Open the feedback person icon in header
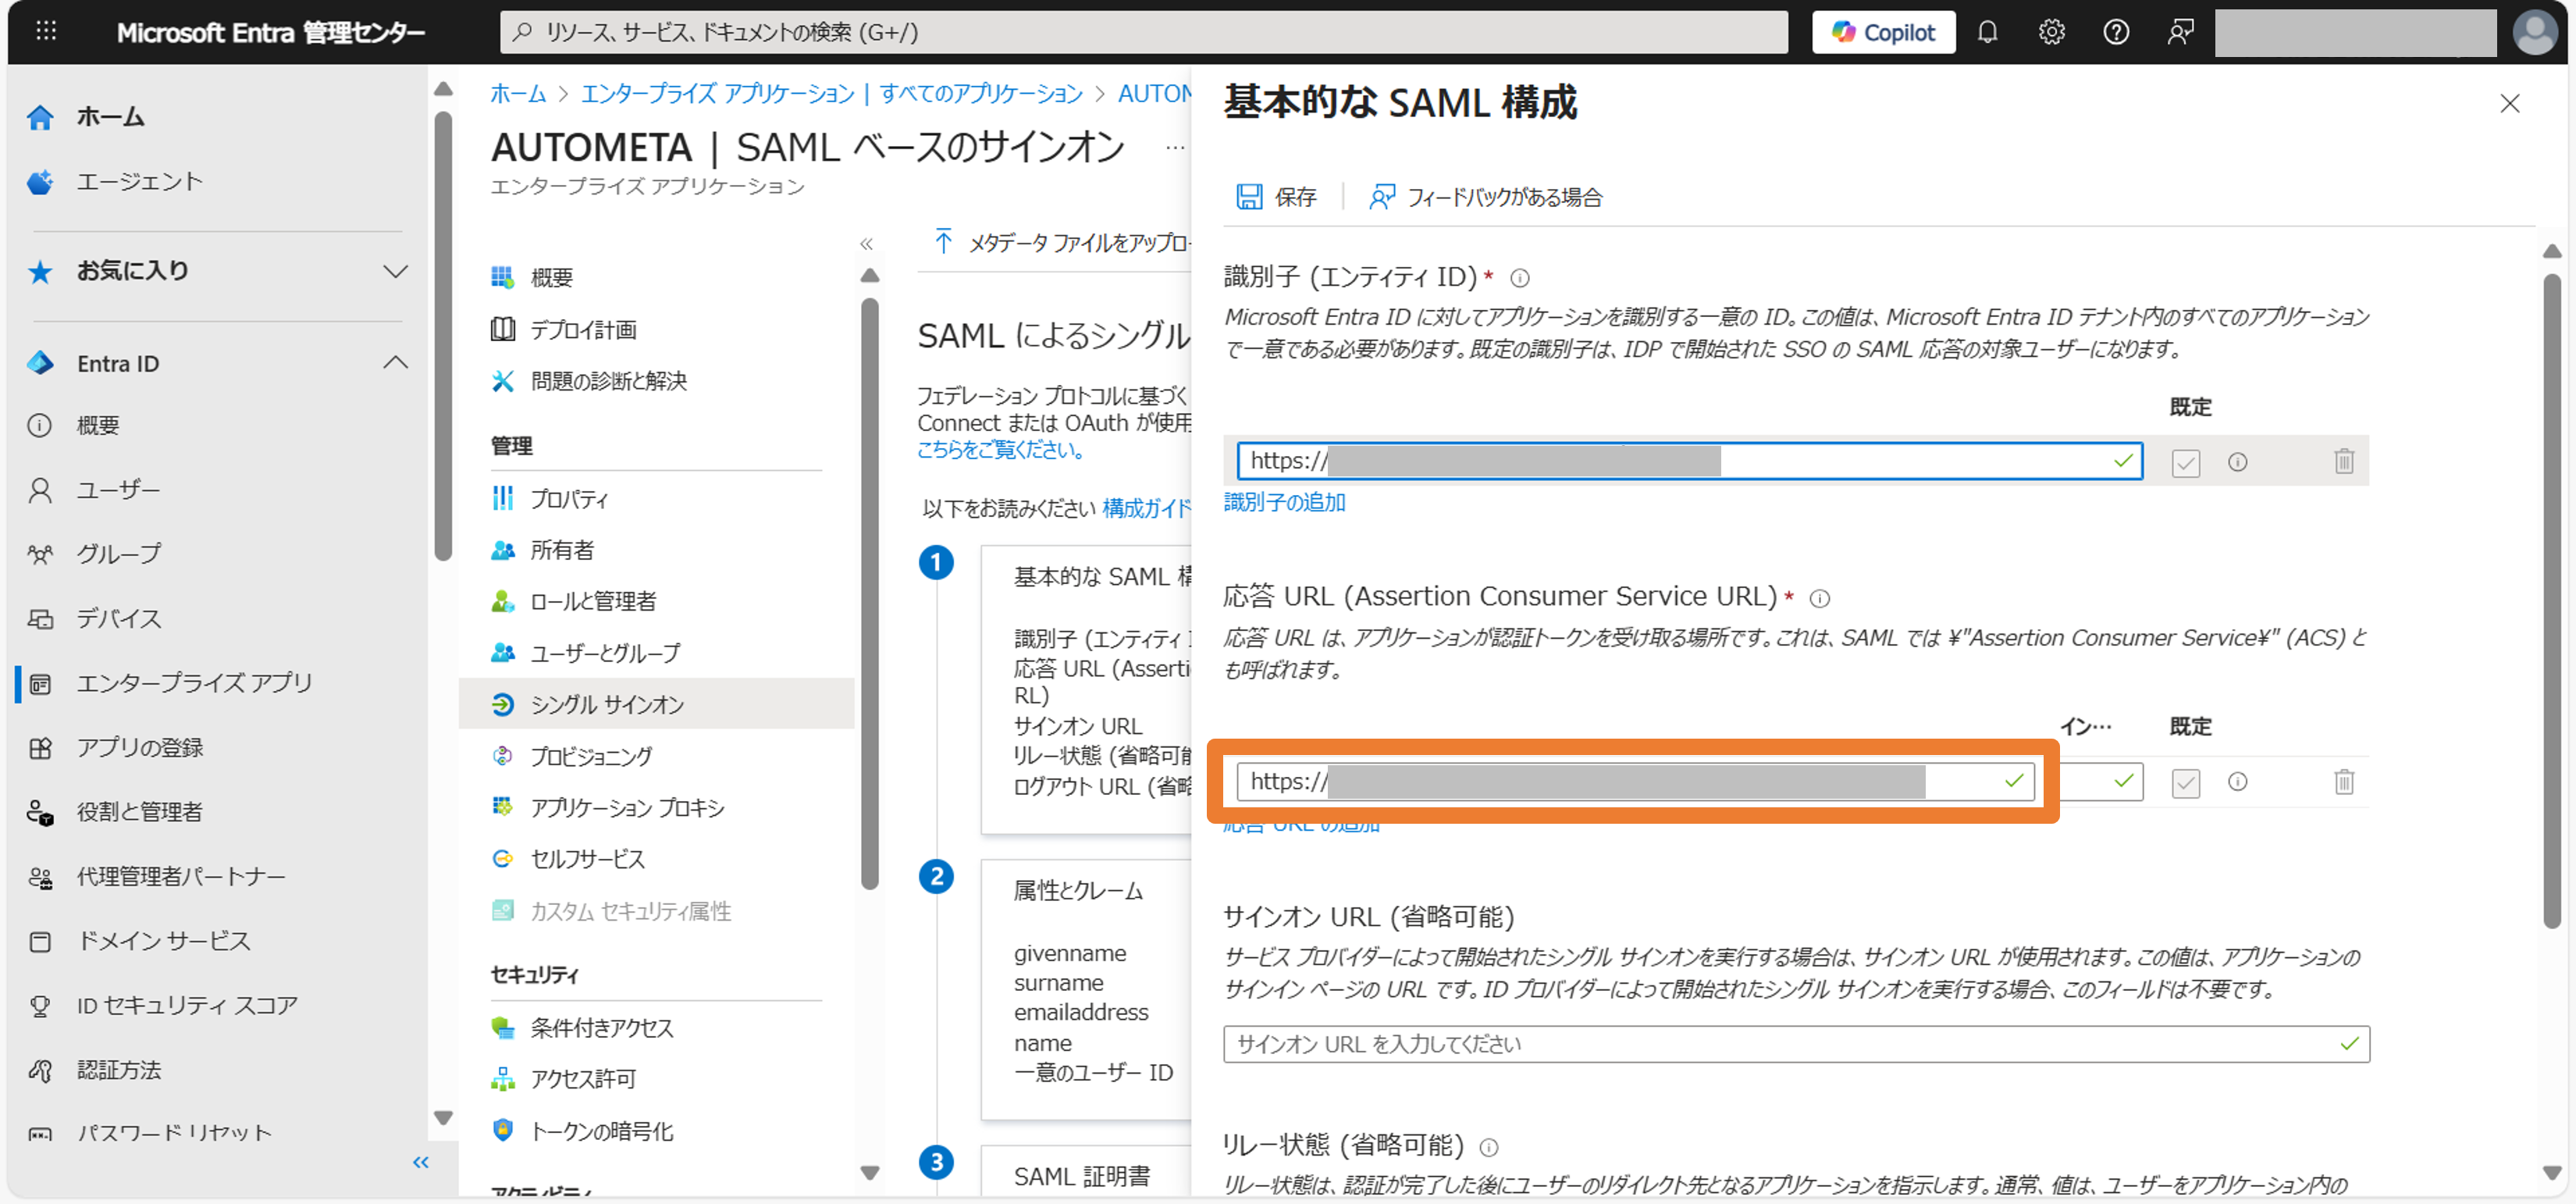 click(2180, 32)
